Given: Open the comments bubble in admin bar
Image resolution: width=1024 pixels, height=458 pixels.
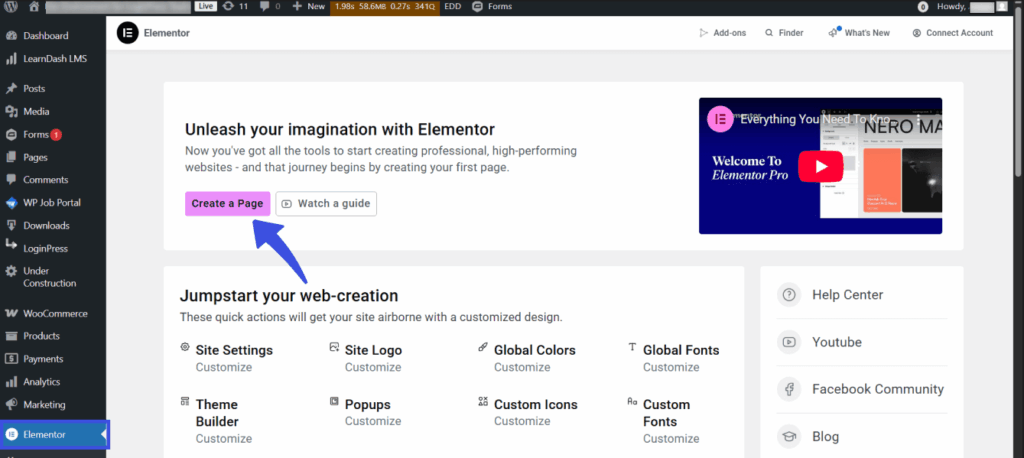Looking at the screenshot, I should click(x=270, y=7).
